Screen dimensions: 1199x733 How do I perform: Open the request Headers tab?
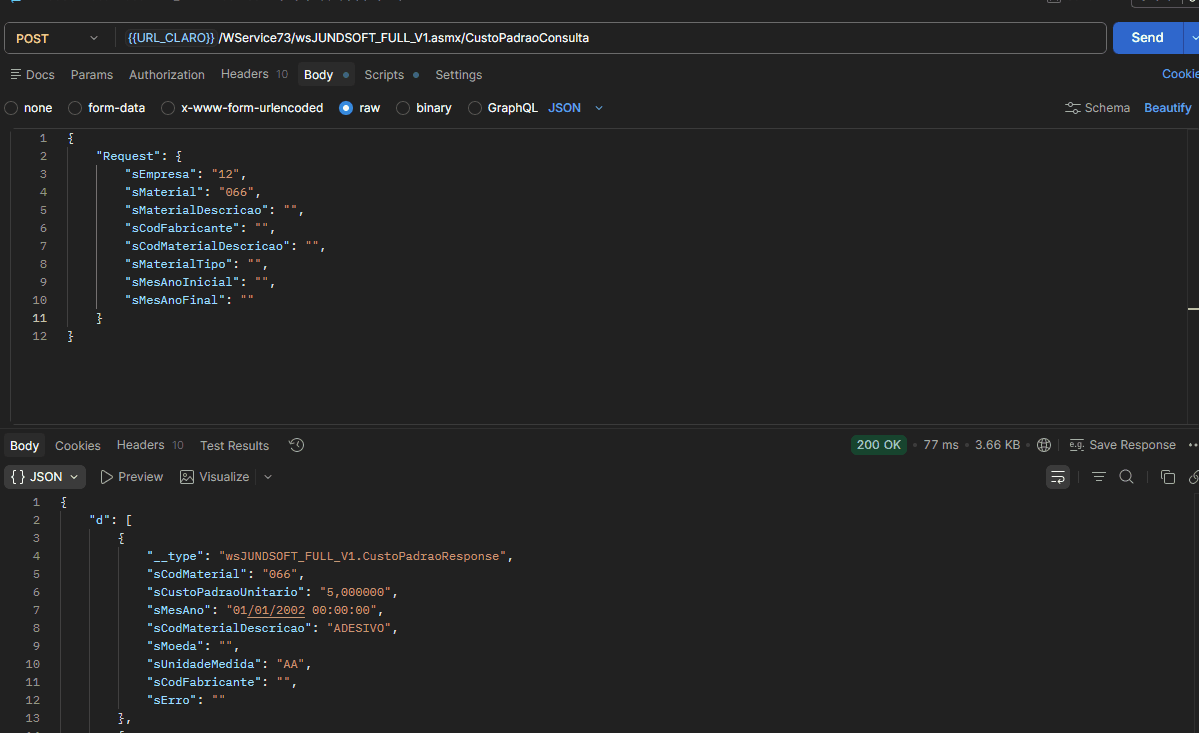pos(254,74)
